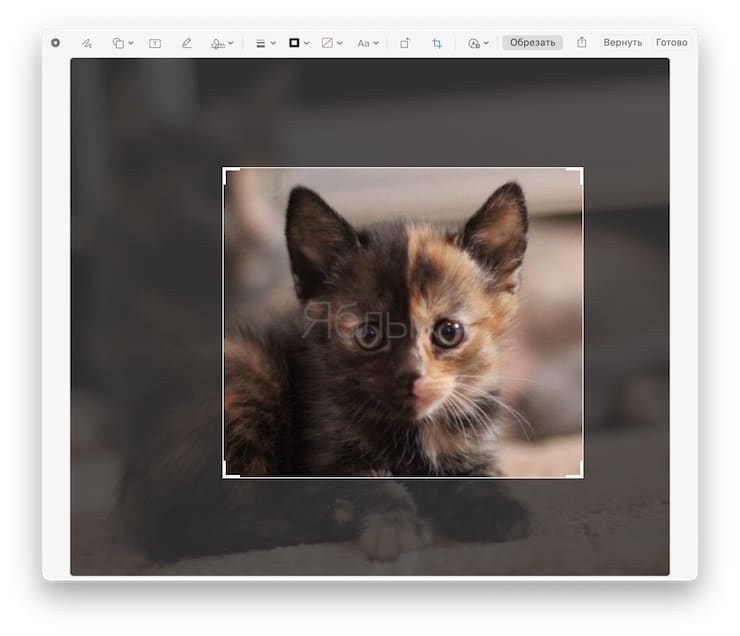Select the Sketch freehand drawing tool

[86, 43]
